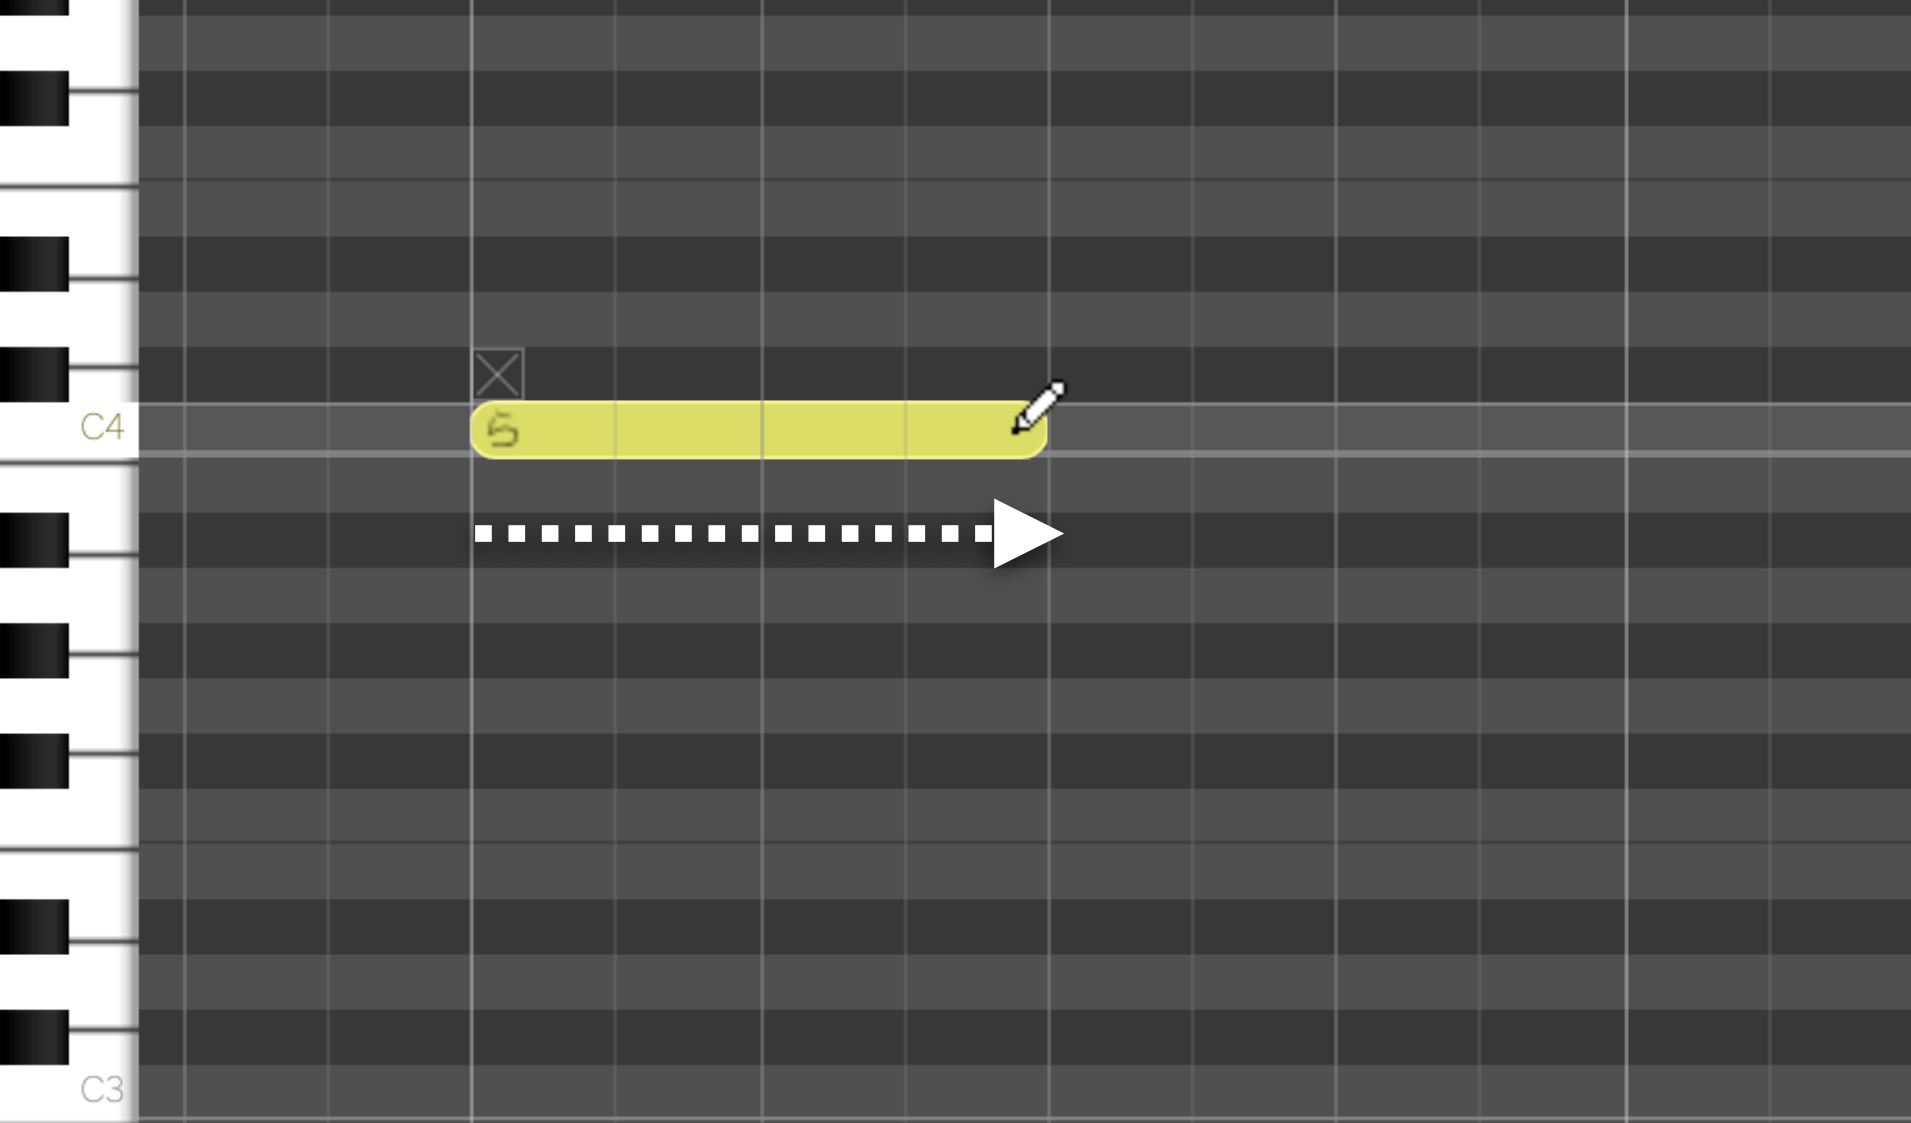Image resolution: width=1911 pixels, height=1123 pixels.
Task: Play the F#3 black piano key
Action: pos(34,761)
